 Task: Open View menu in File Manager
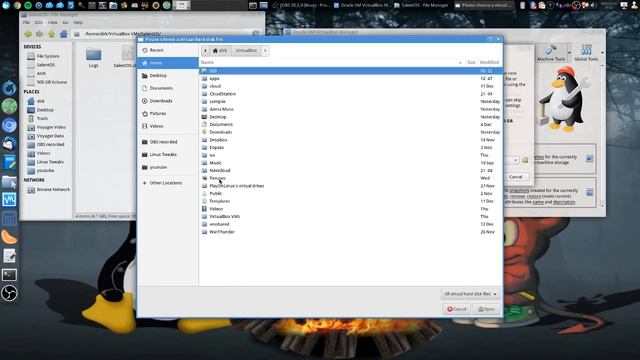tap(53, 22)
